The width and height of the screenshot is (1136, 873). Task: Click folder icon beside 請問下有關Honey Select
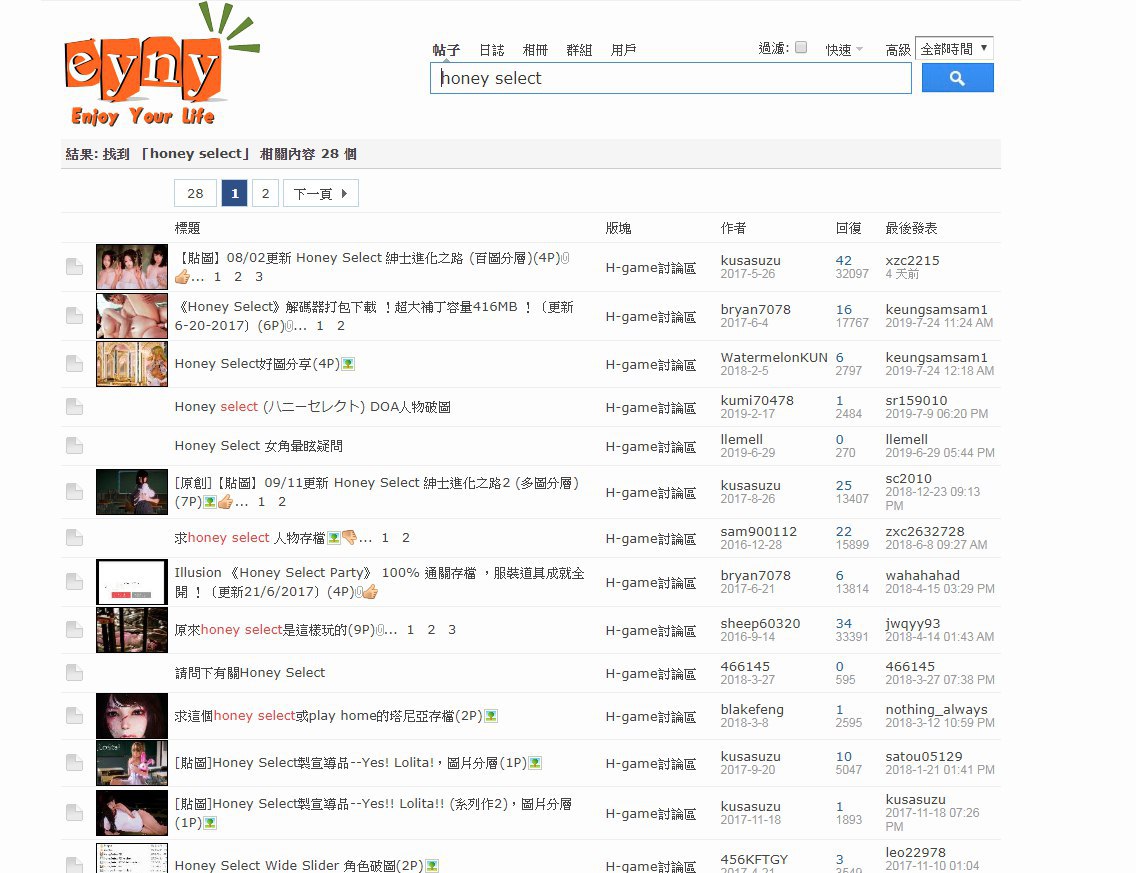pyautogui.click(x=74, y=673)
